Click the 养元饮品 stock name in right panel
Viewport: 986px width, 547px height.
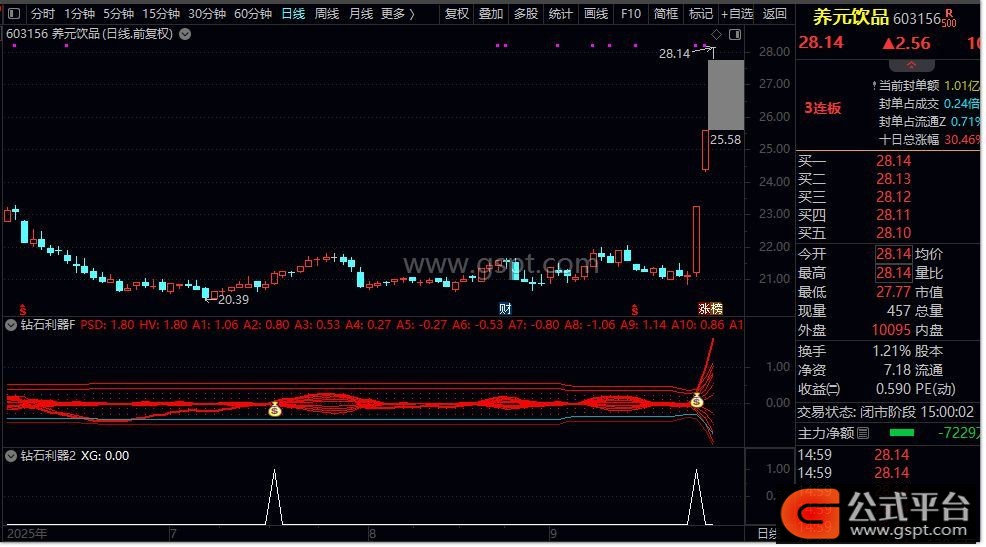click(851, 17)
